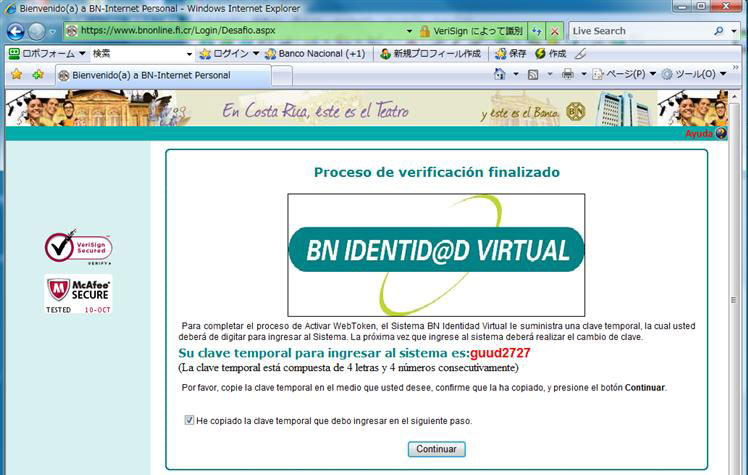Click the Home icon in command bar
Viewport: 748px width, 475px height.
point(499,74)
